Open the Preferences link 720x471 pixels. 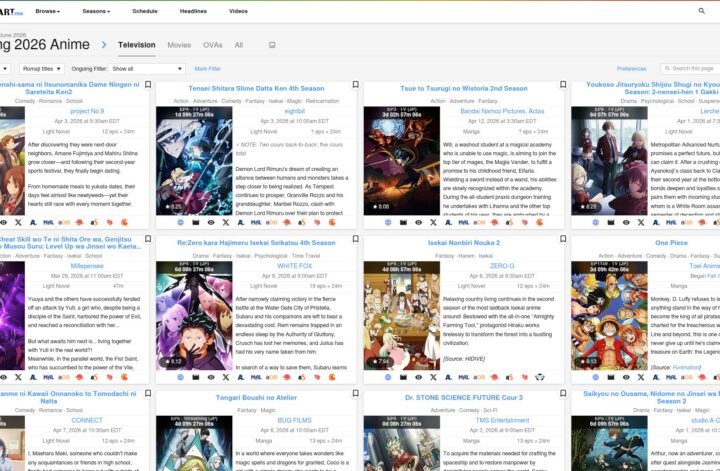(631, 69)
